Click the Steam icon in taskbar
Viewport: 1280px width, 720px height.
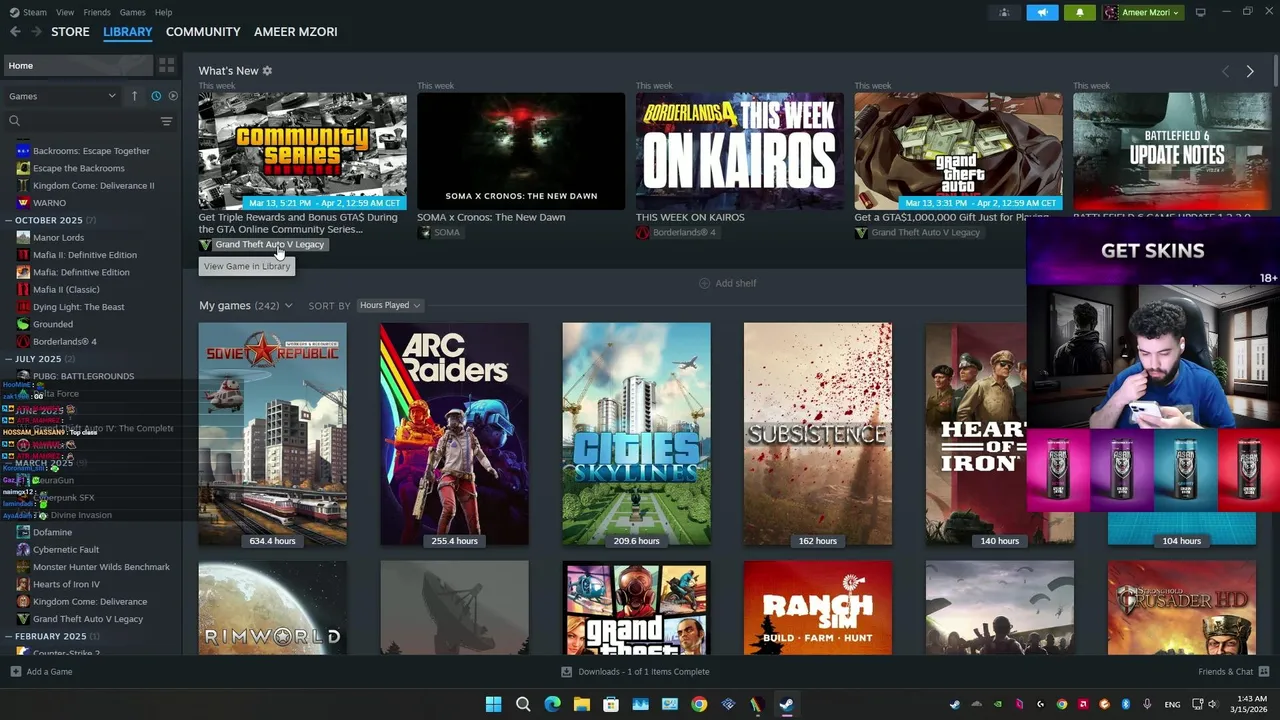click(x=787, y=704)
